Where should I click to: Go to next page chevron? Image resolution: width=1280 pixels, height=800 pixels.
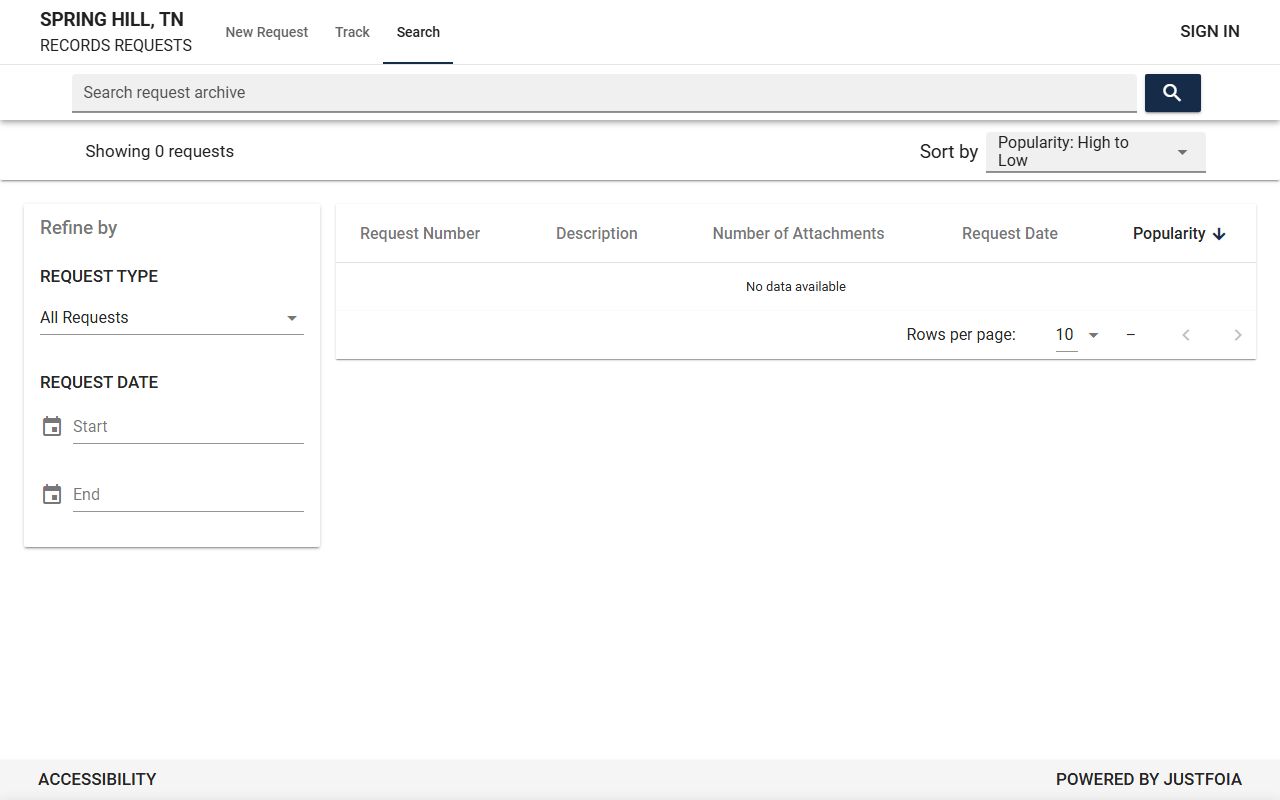click(1237, 335)
